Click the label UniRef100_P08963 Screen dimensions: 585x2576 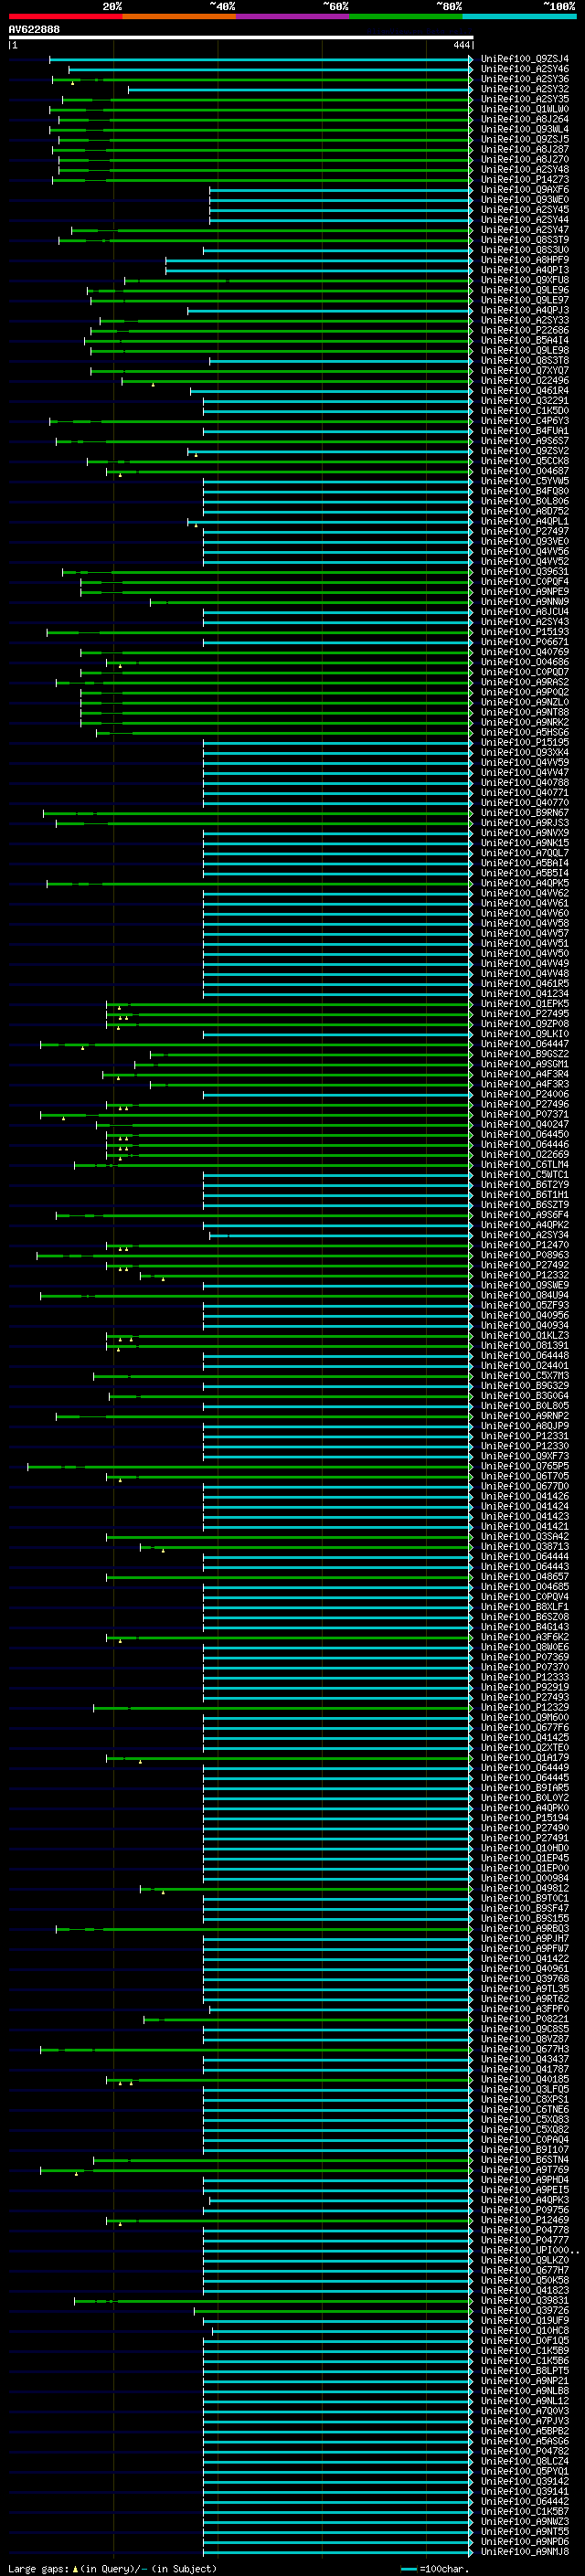(x=524, y=1255)
